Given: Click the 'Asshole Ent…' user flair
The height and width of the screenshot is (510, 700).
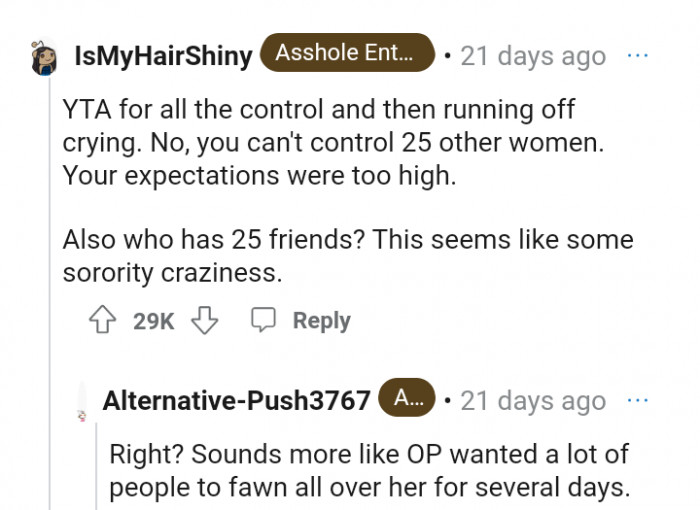Looking at the screenshot, I should (347, 54).
